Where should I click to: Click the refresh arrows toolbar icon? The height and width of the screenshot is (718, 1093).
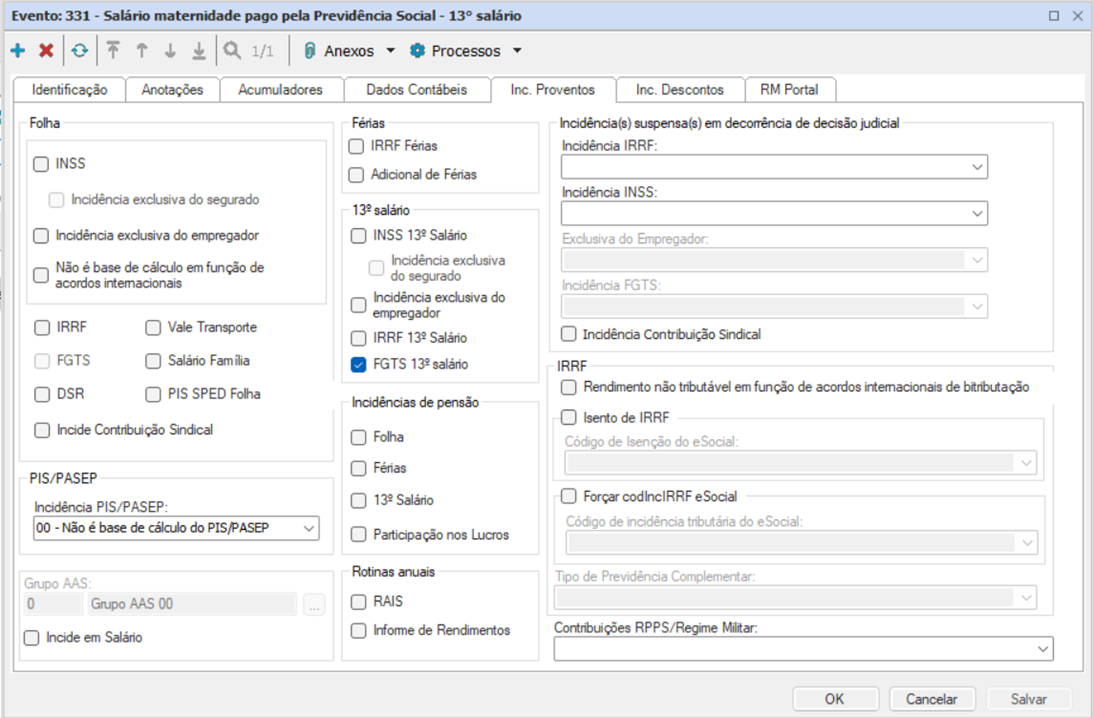click(x=80, y=51)
